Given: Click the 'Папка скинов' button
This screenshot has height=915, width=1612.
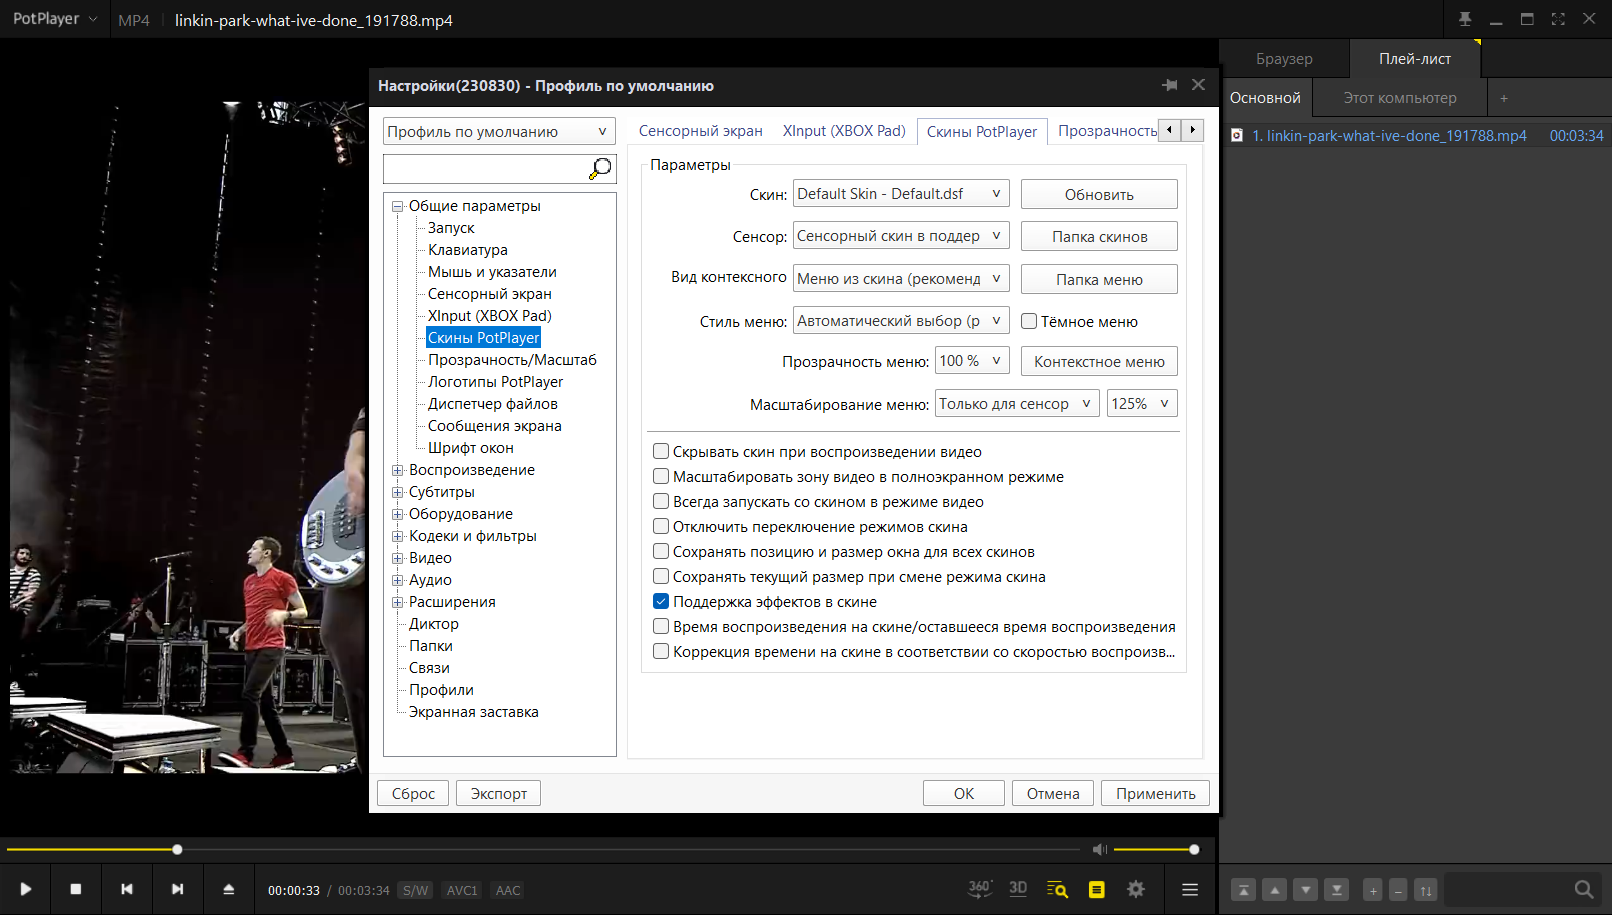Looking at the screenshot, I should [1099, 237].
